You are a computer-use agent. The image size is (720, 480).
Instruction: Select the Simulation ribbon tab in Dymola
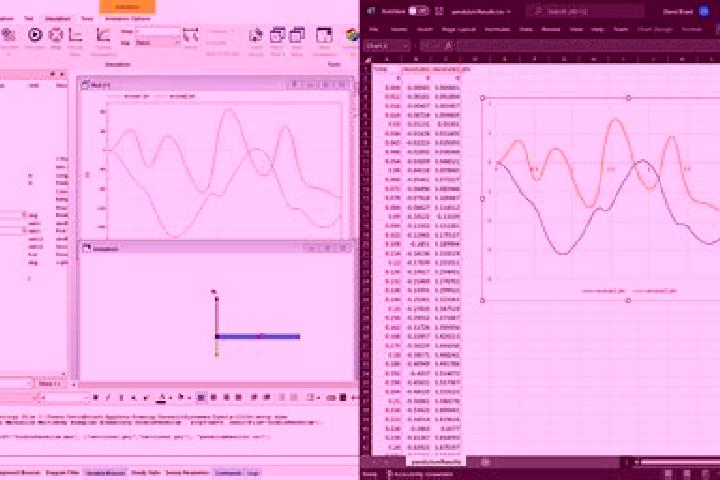58,19
